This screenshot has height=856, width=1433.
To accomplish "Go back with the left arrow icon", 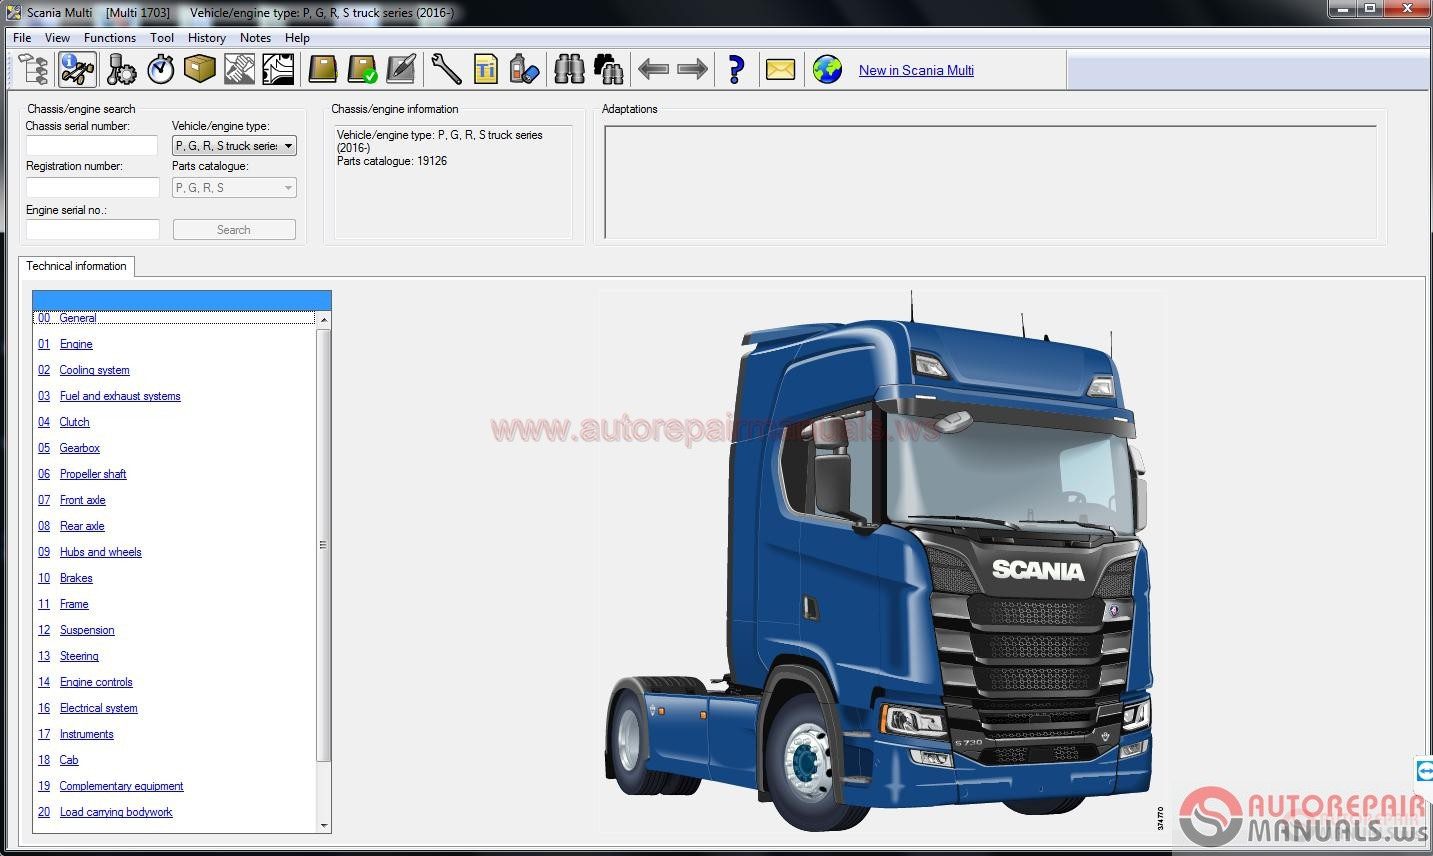I will pos(653,70).
